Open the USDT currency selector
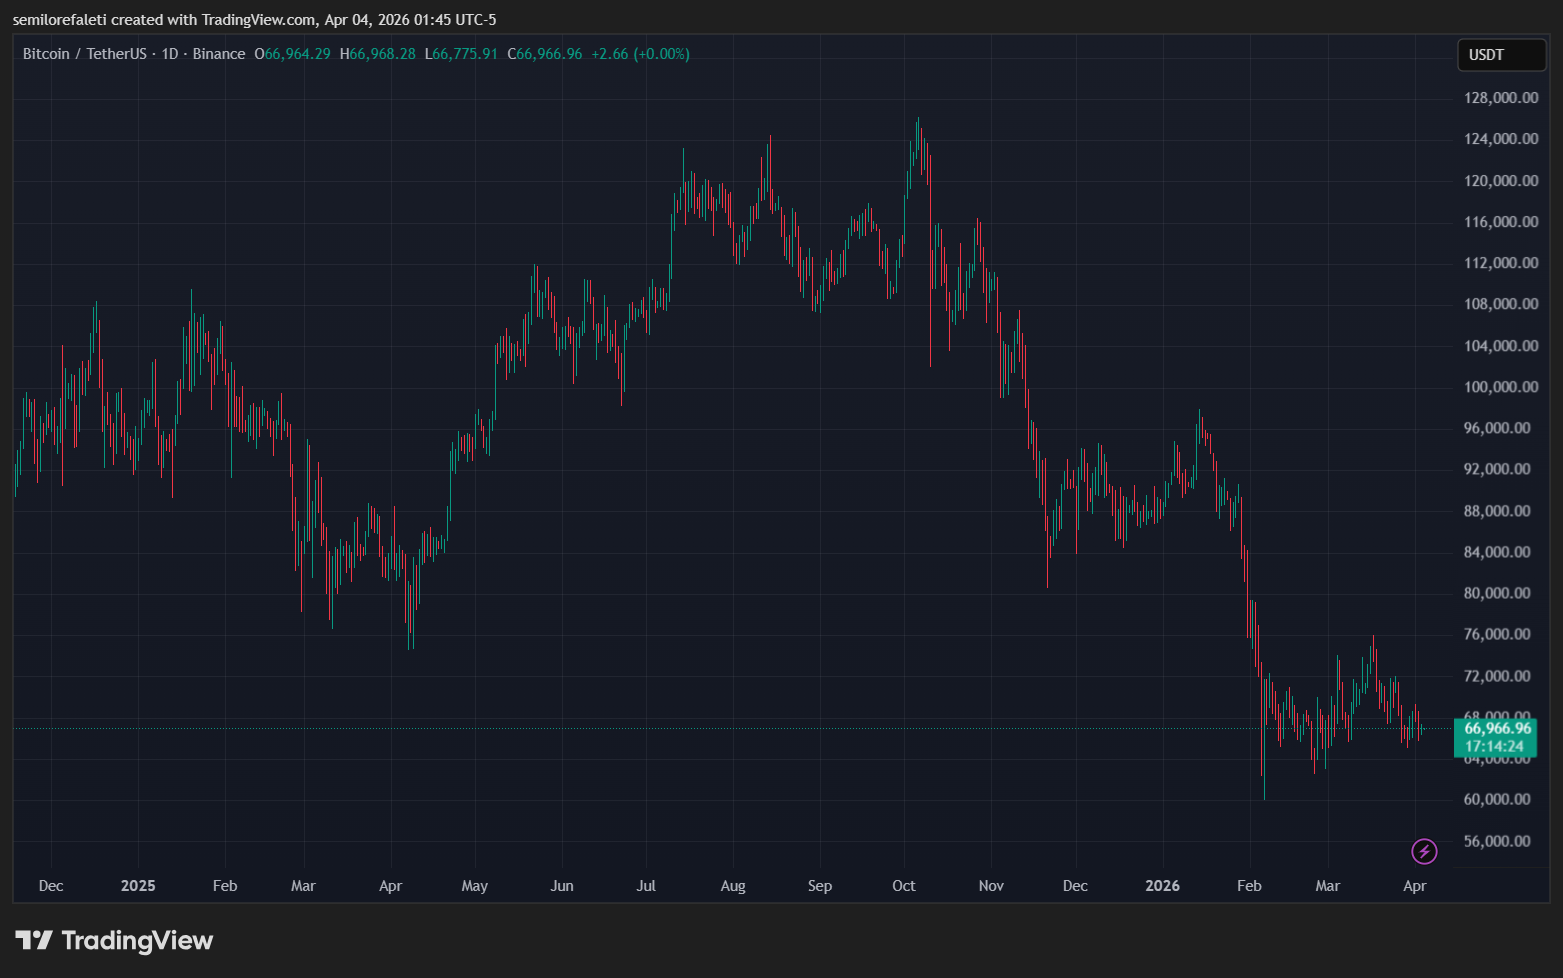This screenshot has height=978, width=1563. [1500, 55]
